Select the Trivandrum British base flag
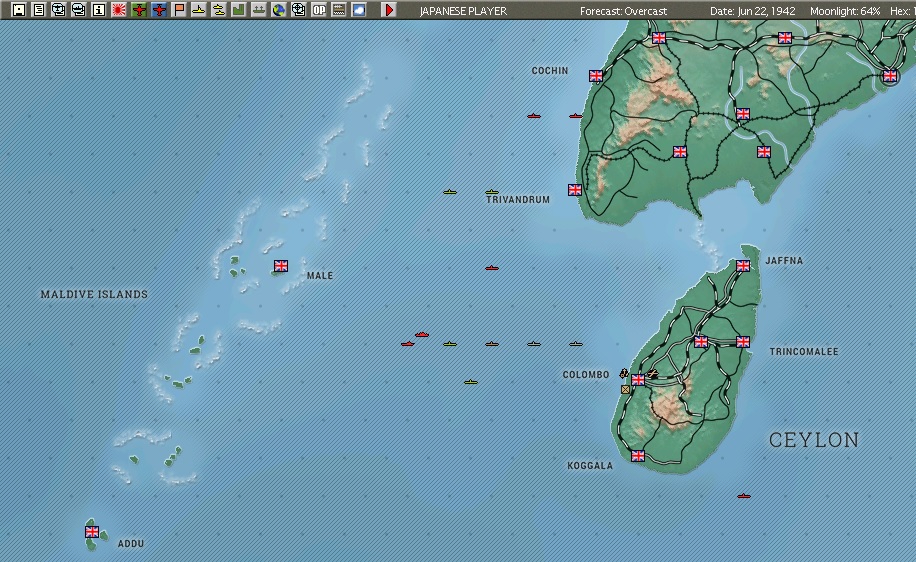This screenshot has width=916, height=562. tap(575, 190)
